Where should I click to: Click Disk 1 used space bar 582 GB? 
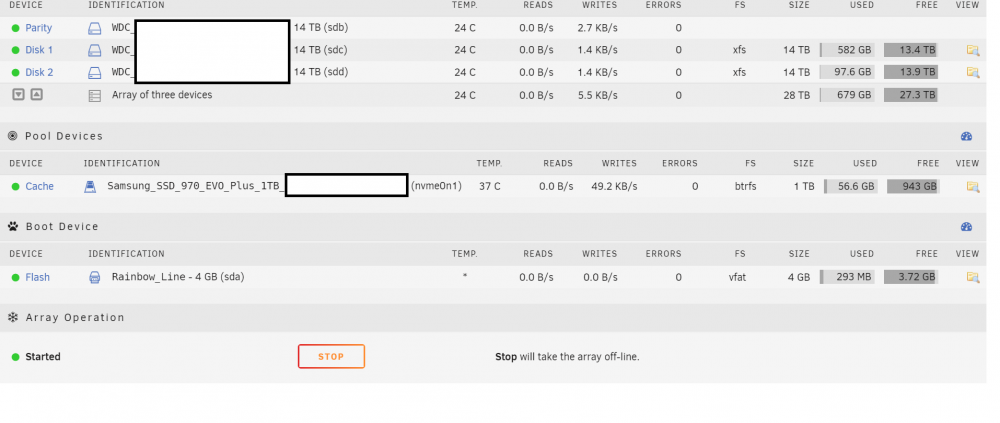(848, 50)
